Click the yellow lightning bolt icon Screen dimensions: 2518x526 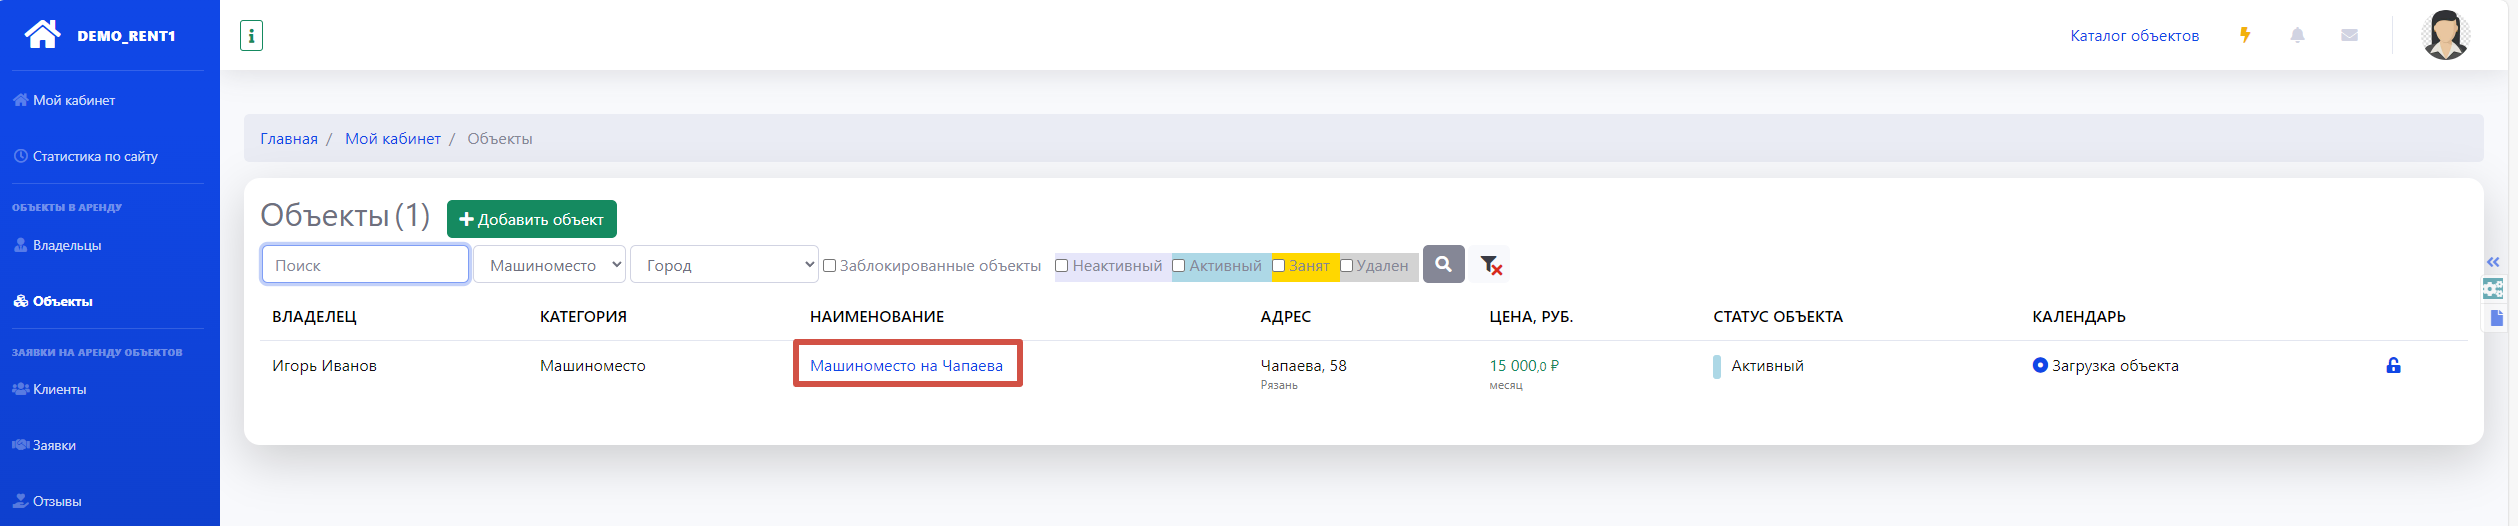coord(2244,35)
